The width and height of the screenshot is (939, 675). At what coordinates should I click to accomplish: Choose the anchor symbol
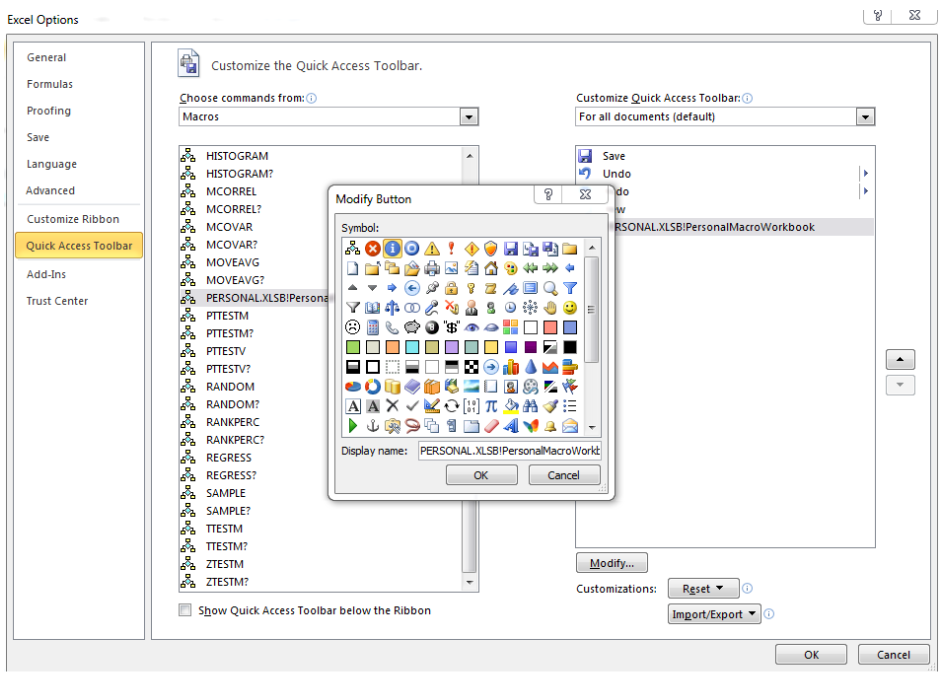[372, 426]
